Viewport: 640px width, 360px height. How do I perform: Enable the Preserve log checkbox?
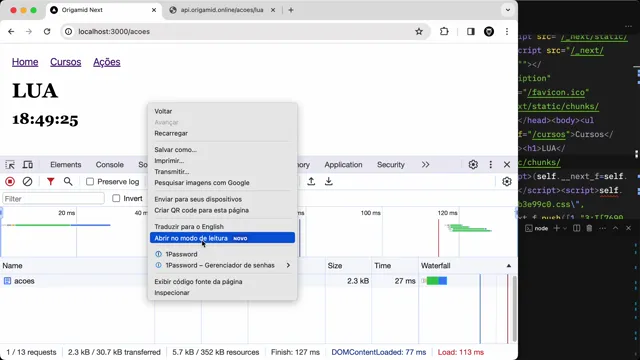(90, 182)
